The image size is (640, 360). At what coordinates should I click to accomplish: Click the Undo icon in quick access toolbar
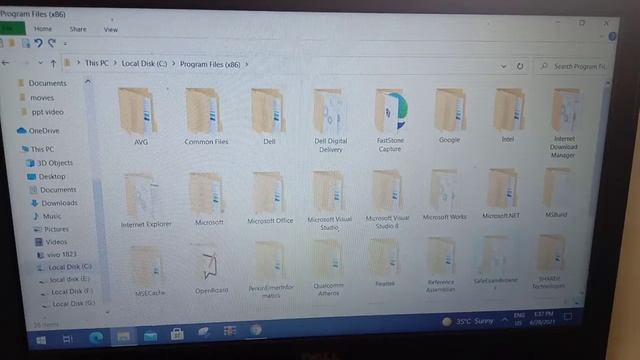pos(38,43)
